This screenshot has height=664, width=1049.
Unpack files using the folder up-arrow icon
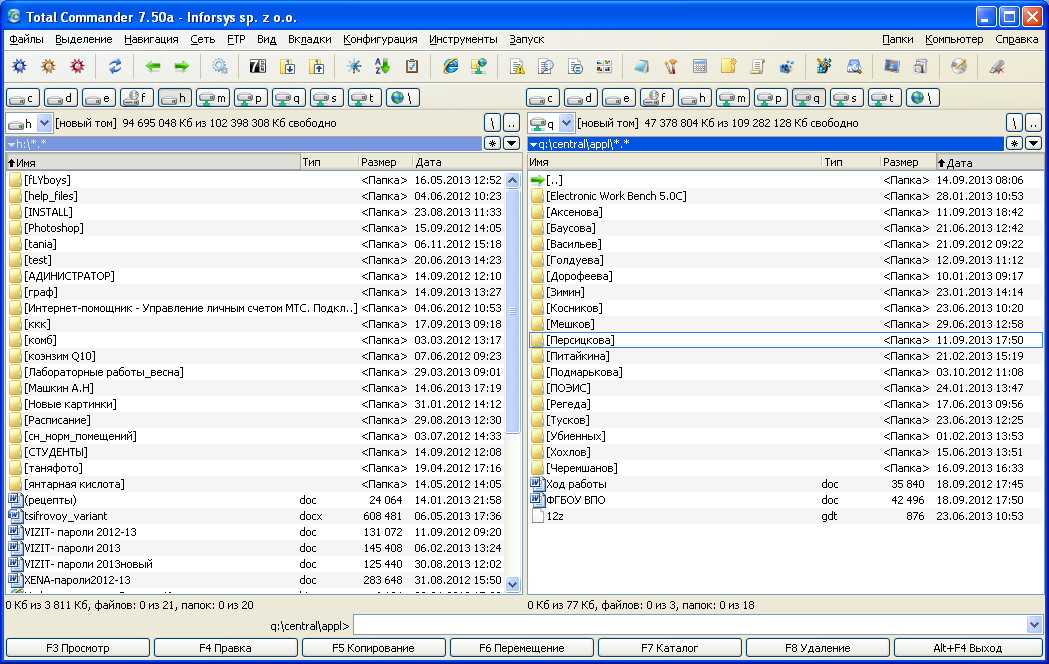[x=316, y=66]
